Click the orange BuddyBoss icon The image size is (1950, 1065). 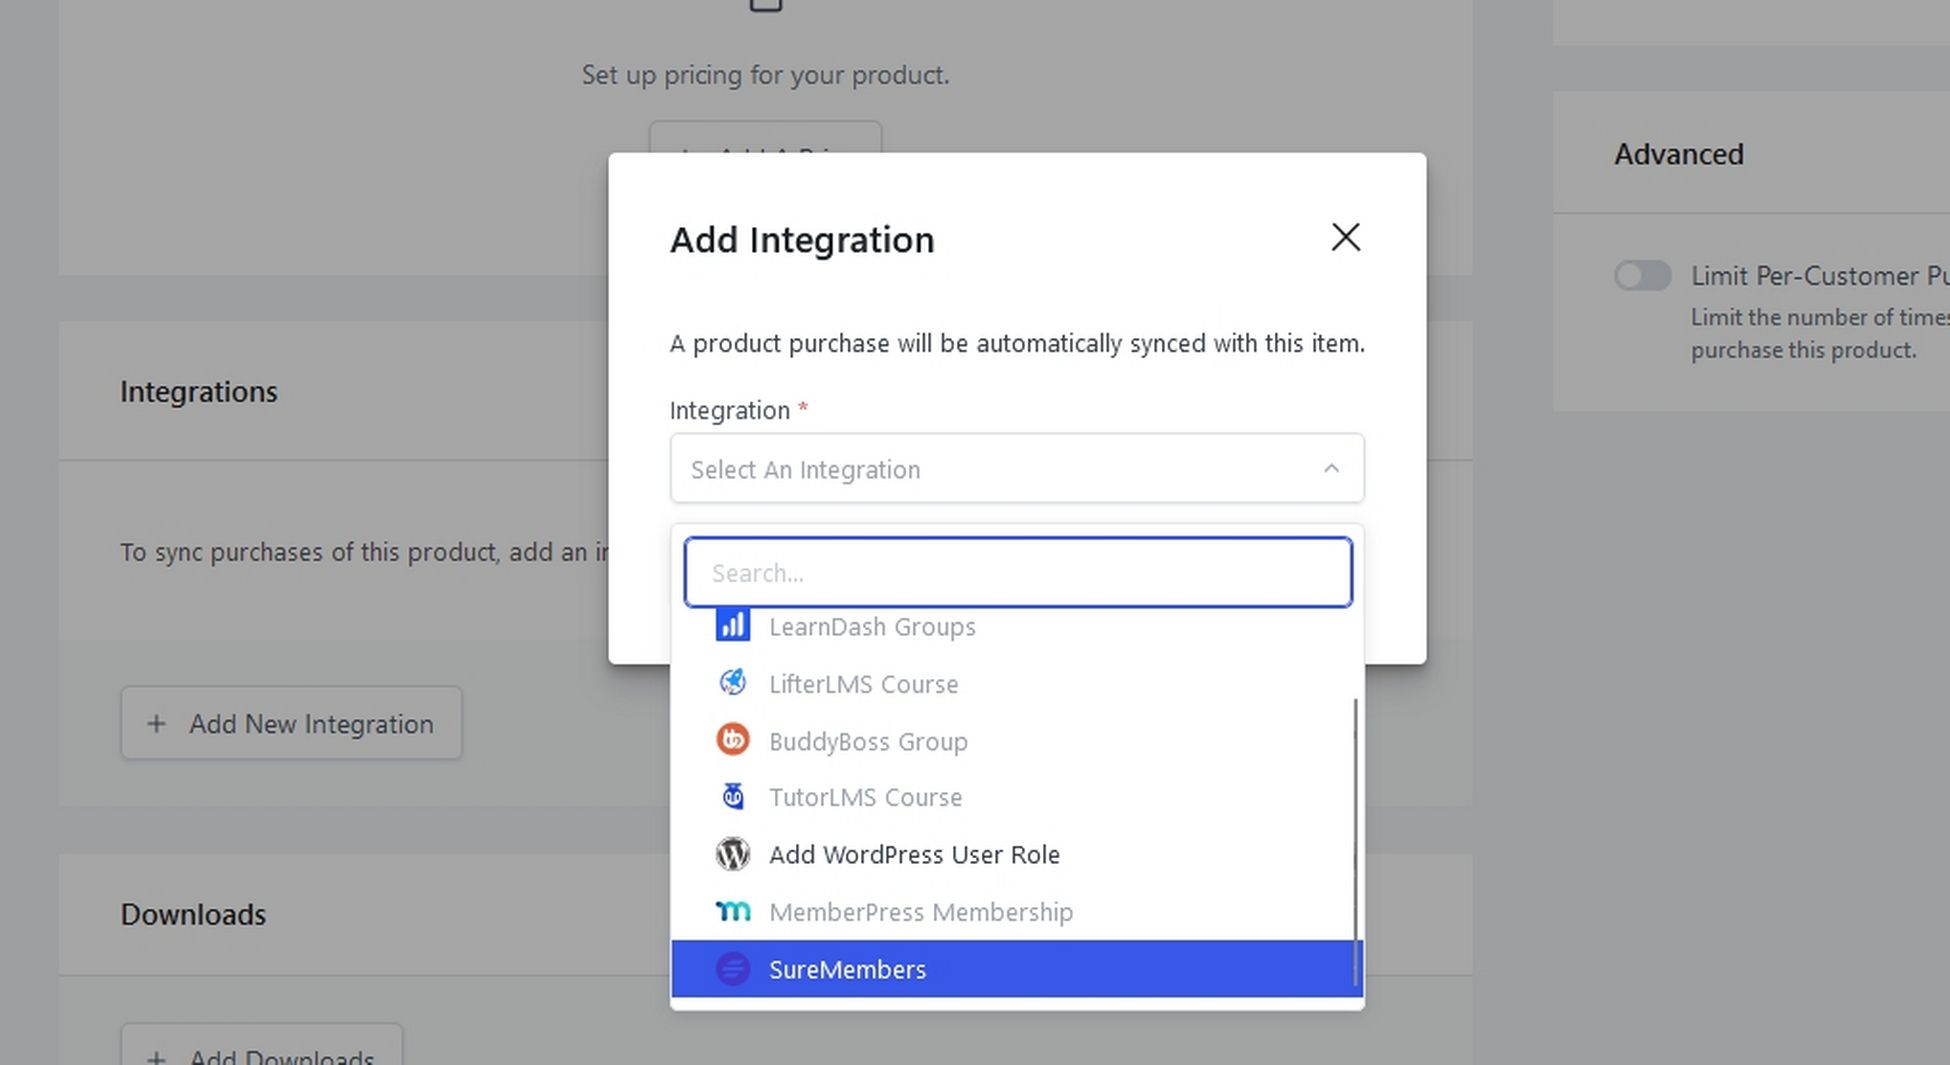pos(733,739)
